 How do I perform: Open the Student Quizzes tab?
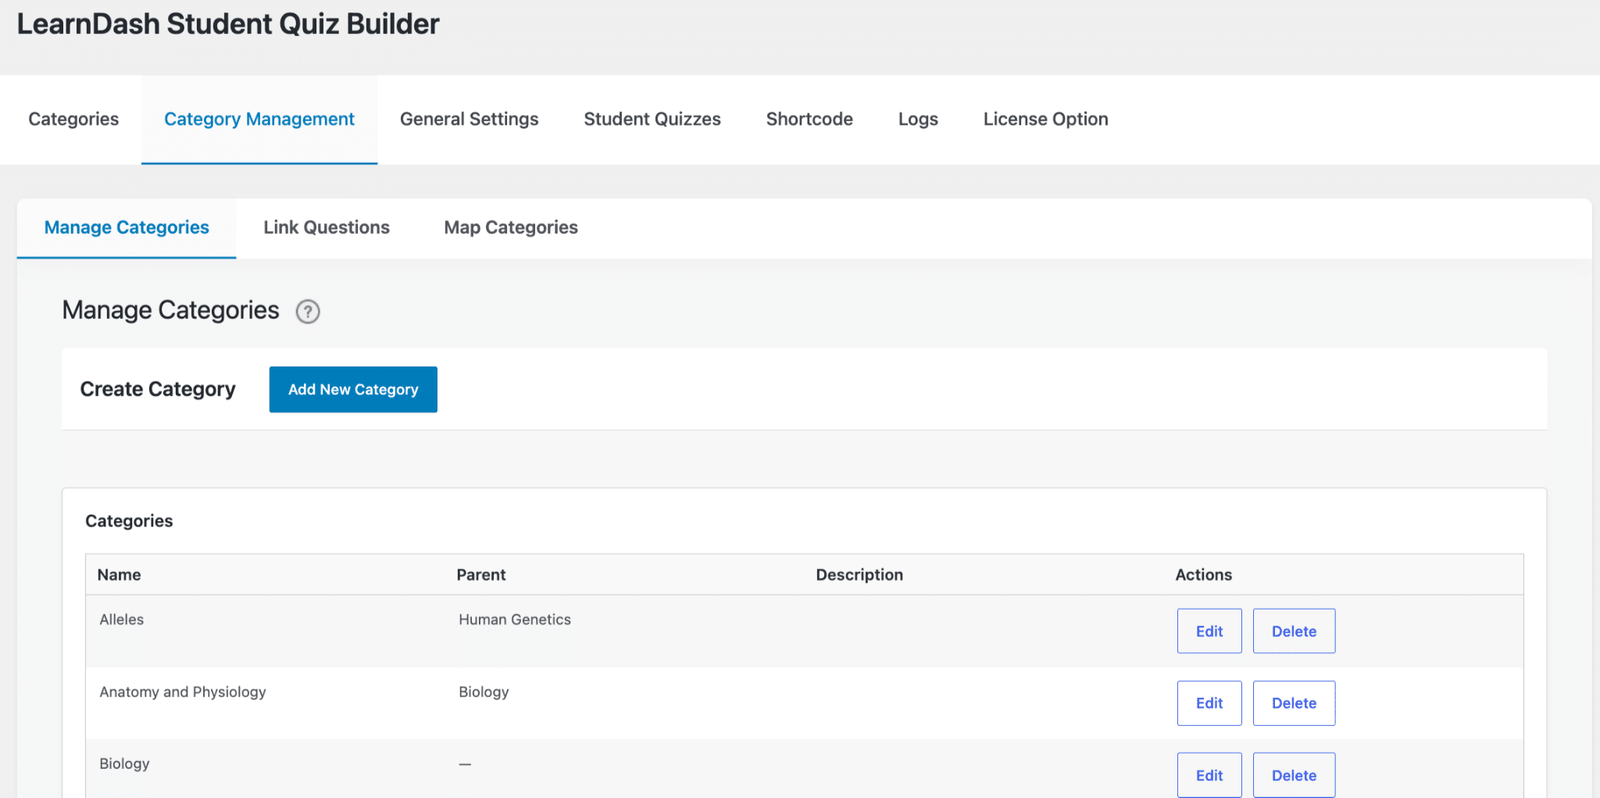point(652,119)
